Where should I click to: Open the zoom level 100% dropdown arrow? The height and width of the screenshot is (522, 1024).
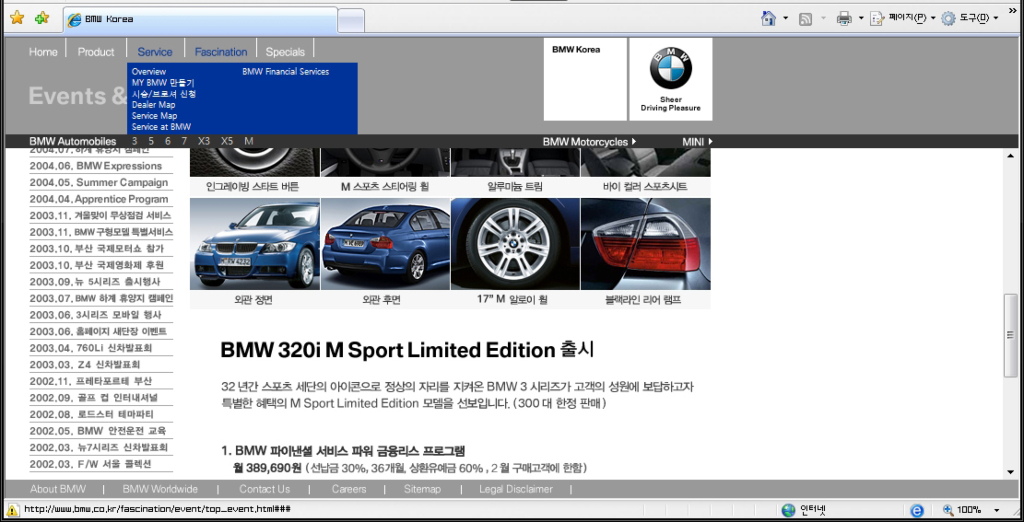tap(997, 510)
